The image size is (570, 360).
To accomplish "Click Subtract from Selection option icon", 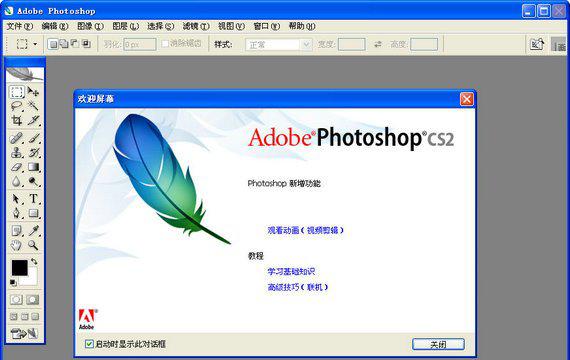I will coord(75,44).
